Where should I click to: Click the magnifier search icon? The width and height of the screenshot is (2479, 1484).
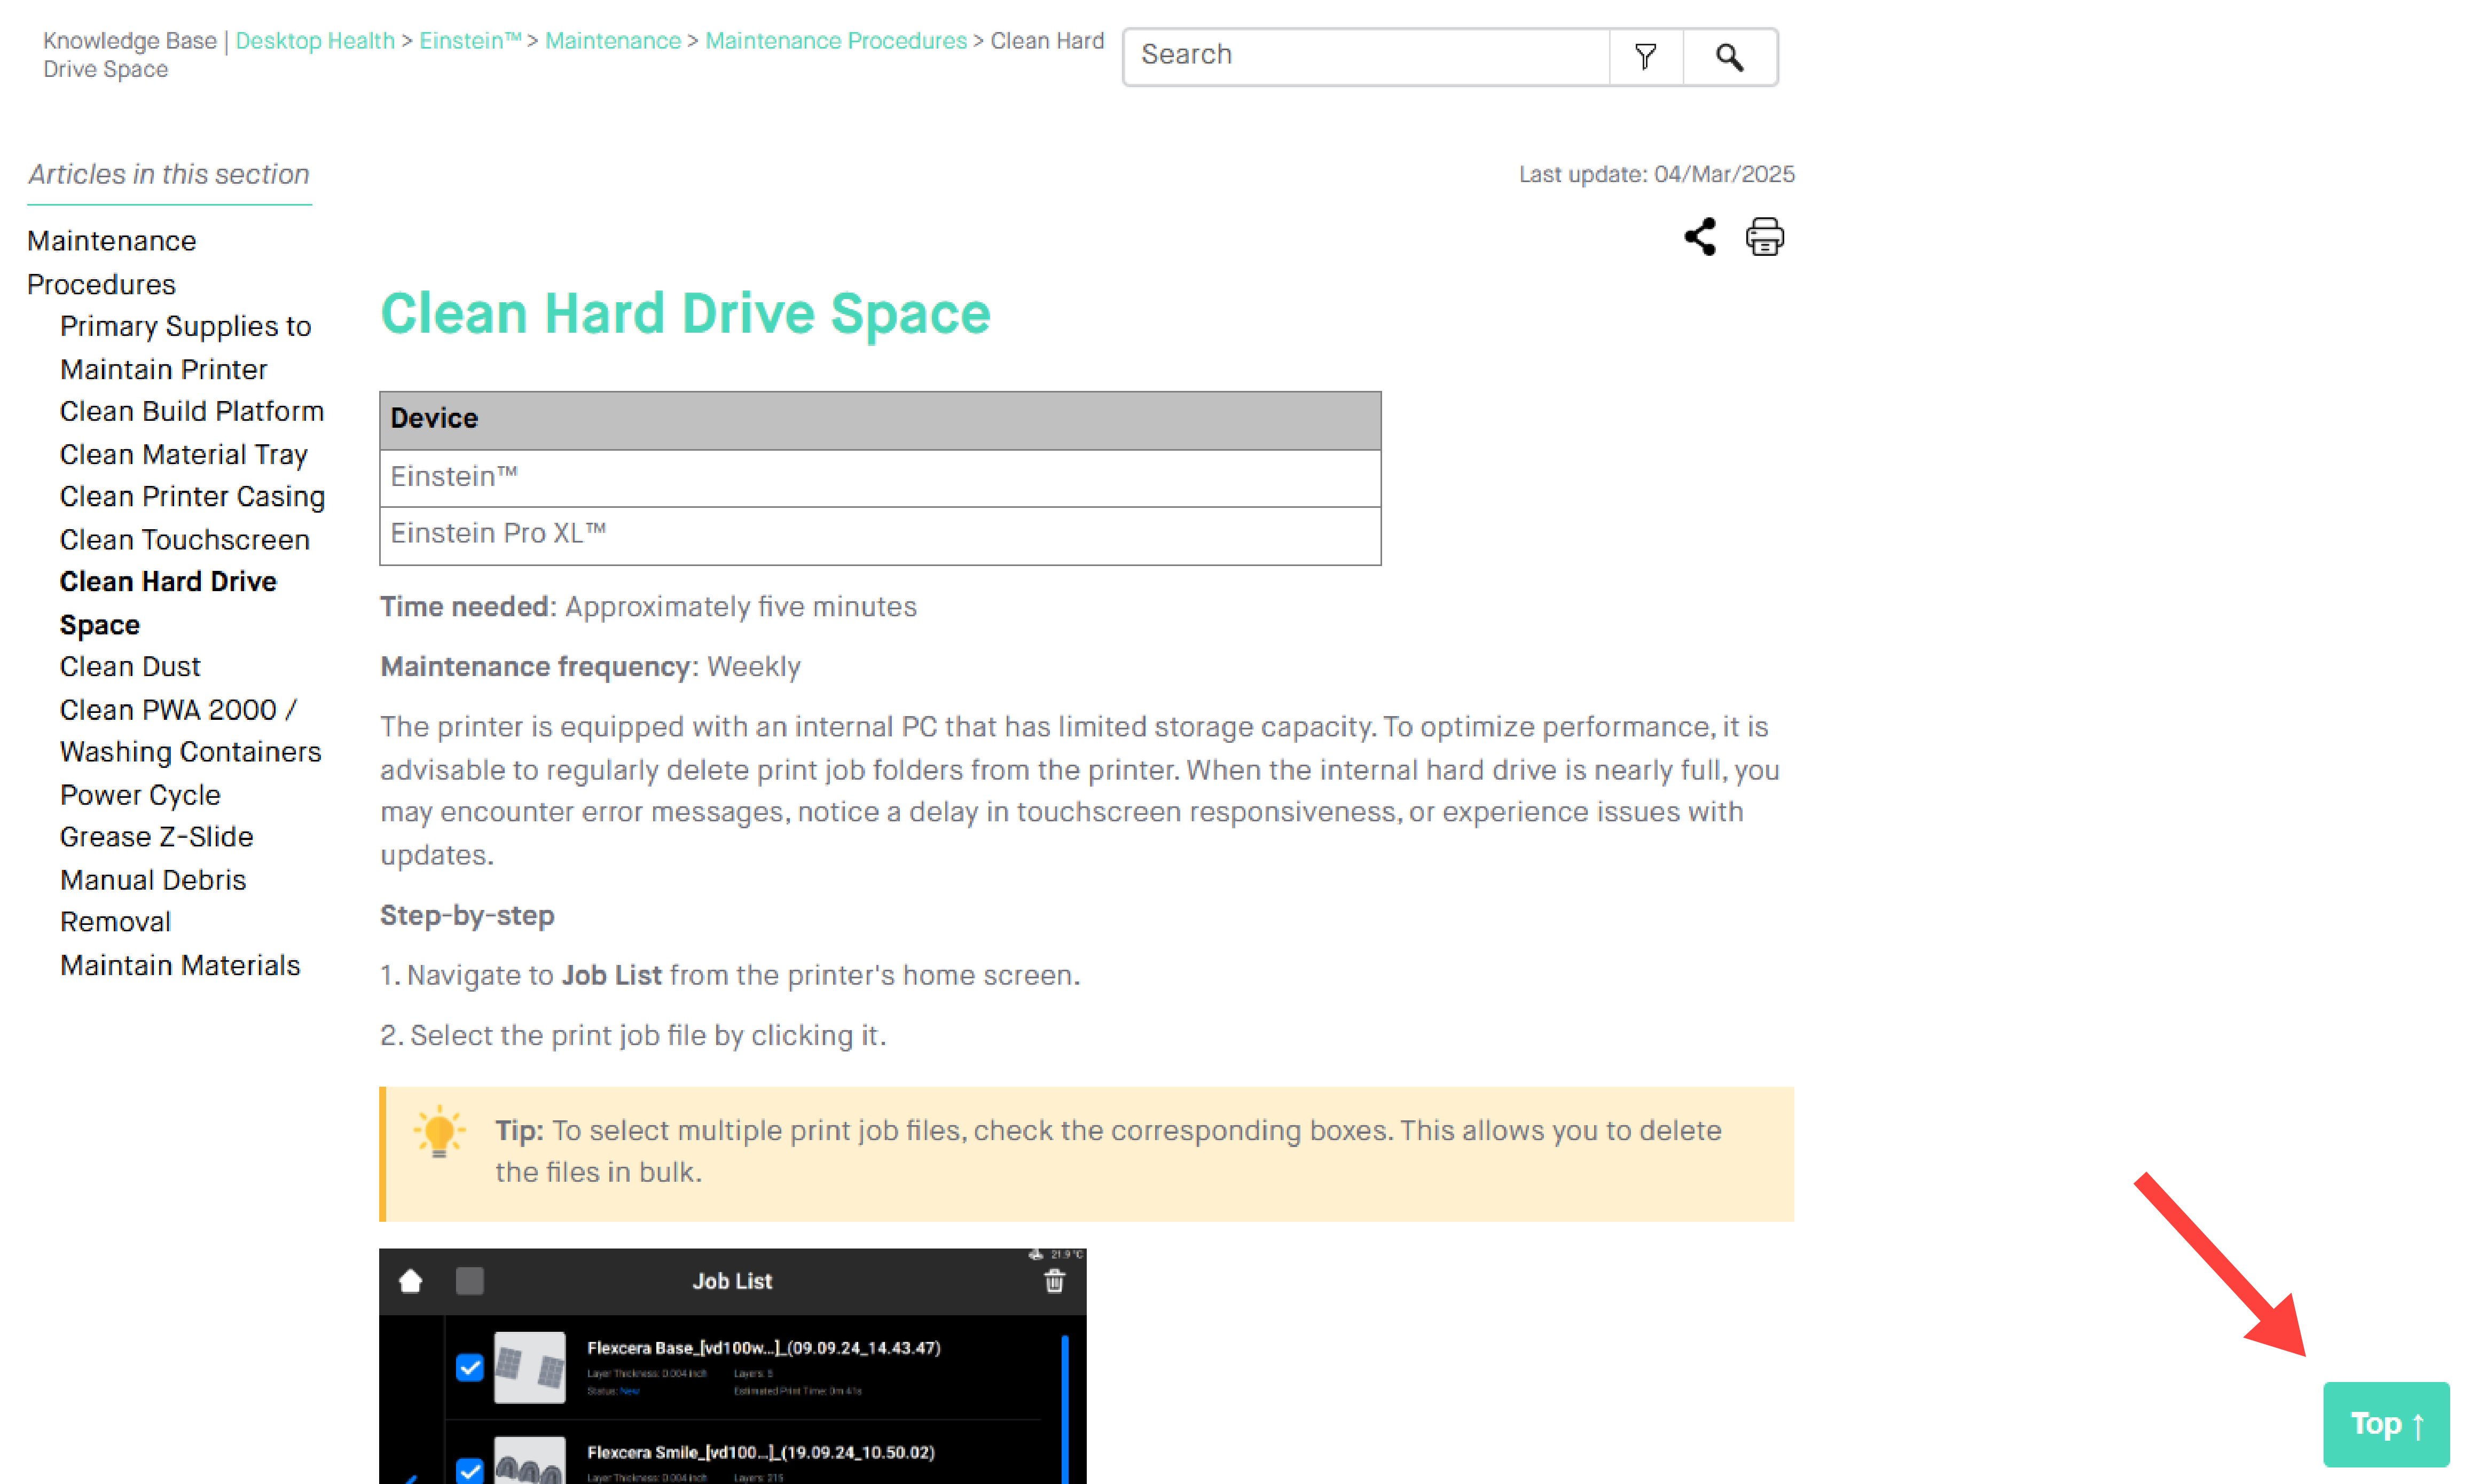click(x=1729, y=57)
